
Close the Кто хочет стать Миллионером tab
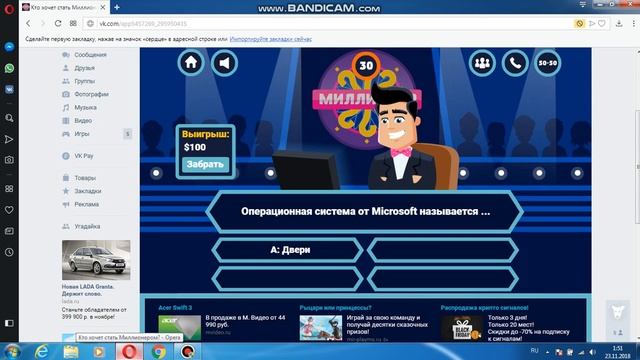[103, 7]
